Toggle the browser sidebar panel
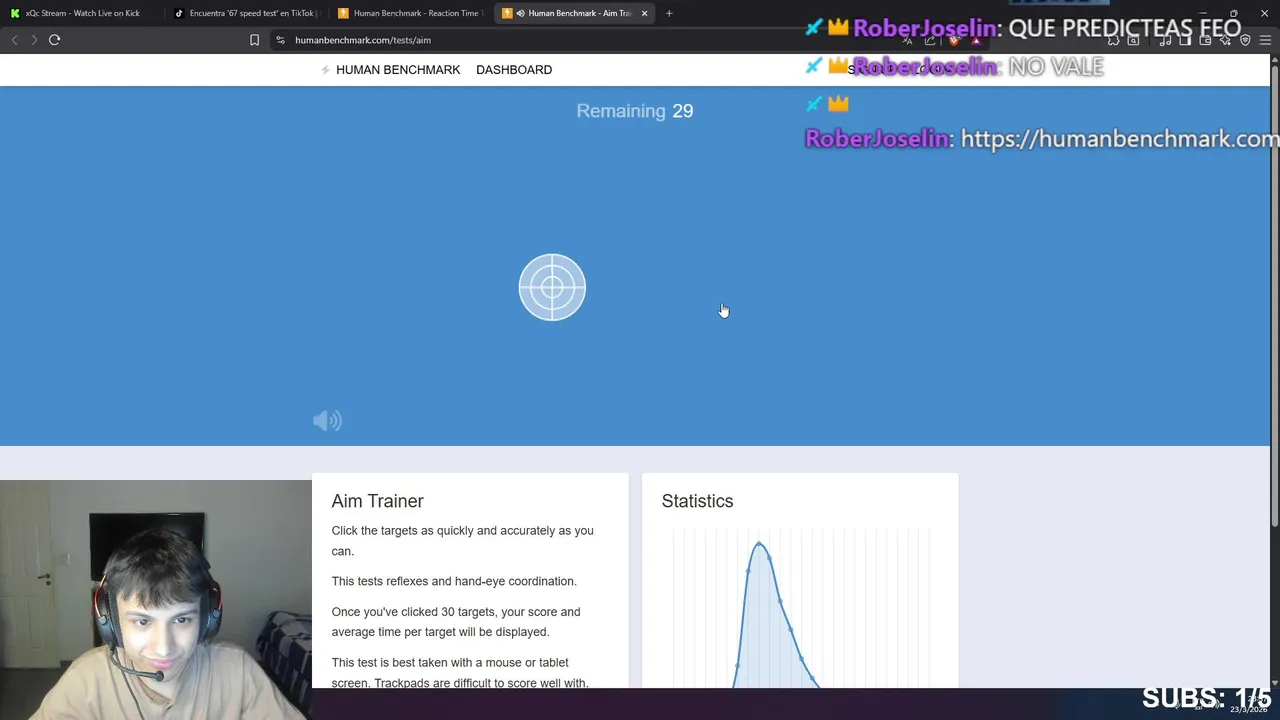Screen dimensions: 1280x720 click(x=1185, y=40)
